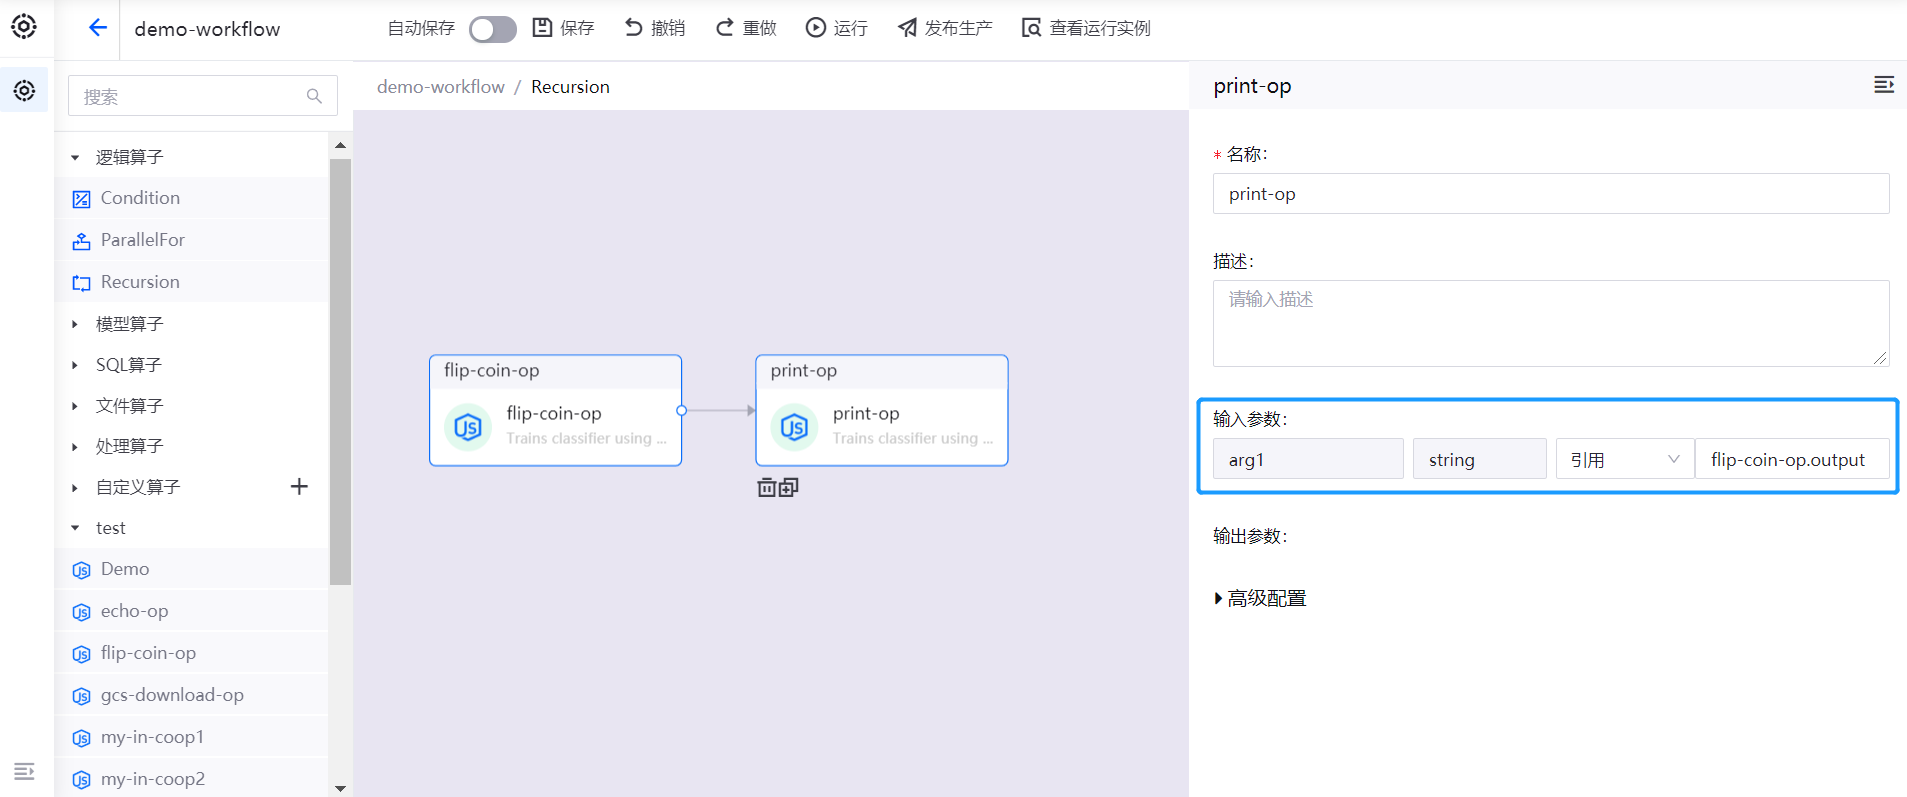Click the 运行 run button
The height and width of the screenshot is (797, 1907).
(x=837, y=28)
